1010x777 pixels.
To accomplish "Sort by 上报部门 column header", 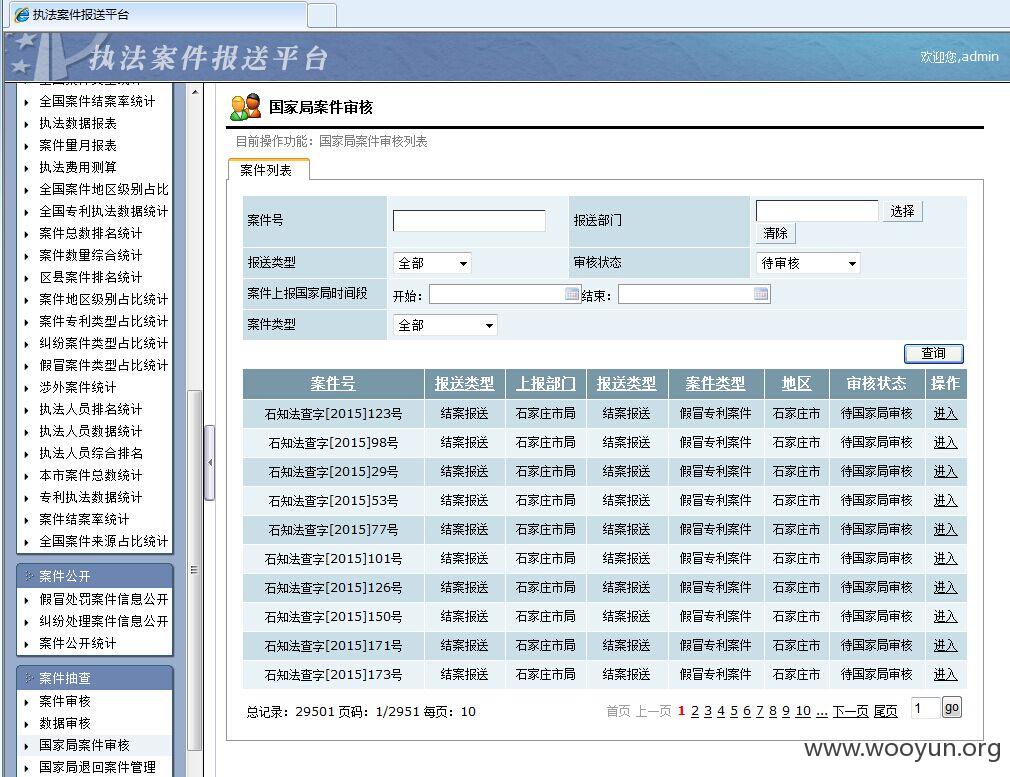I will coord(546,383).
